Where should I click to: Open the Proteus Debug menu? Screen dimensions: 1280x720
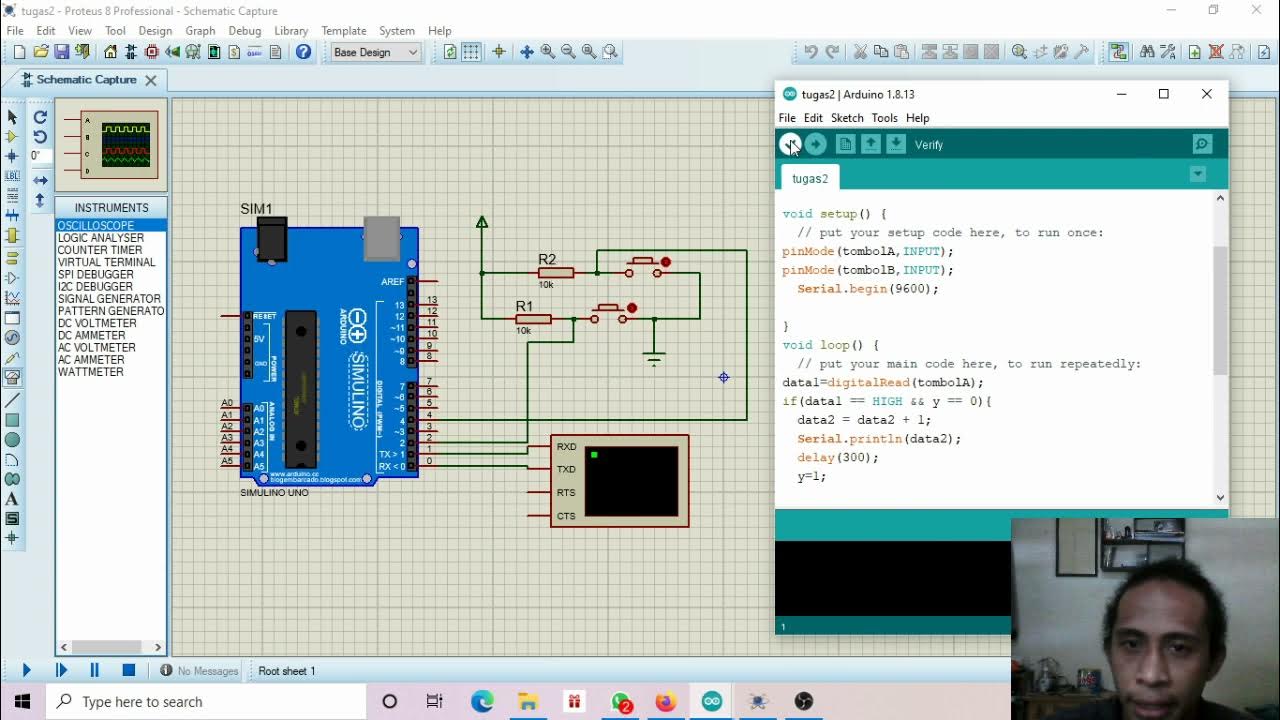(x=244, y=31)
